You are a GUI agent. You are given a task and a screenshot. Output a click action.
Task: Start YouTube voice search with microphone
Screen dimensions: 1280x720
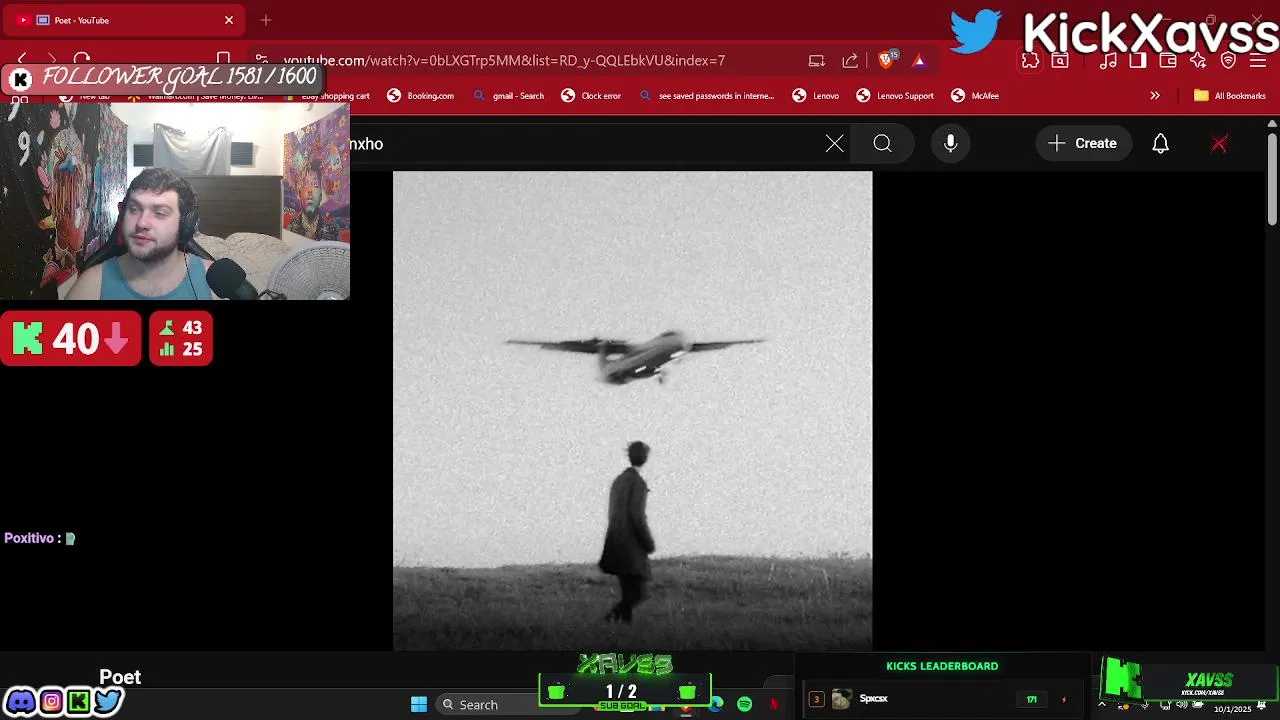(x=951, y=144)
